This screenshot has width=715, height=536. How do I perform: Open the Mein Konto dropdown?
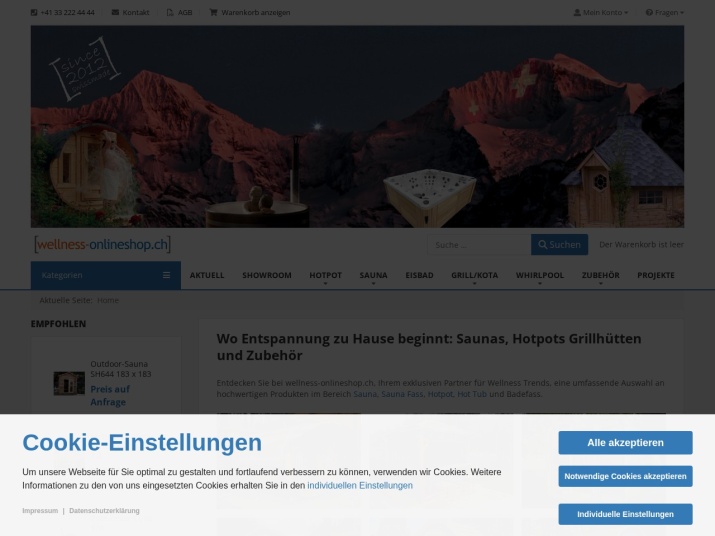[x=601, y=12]
